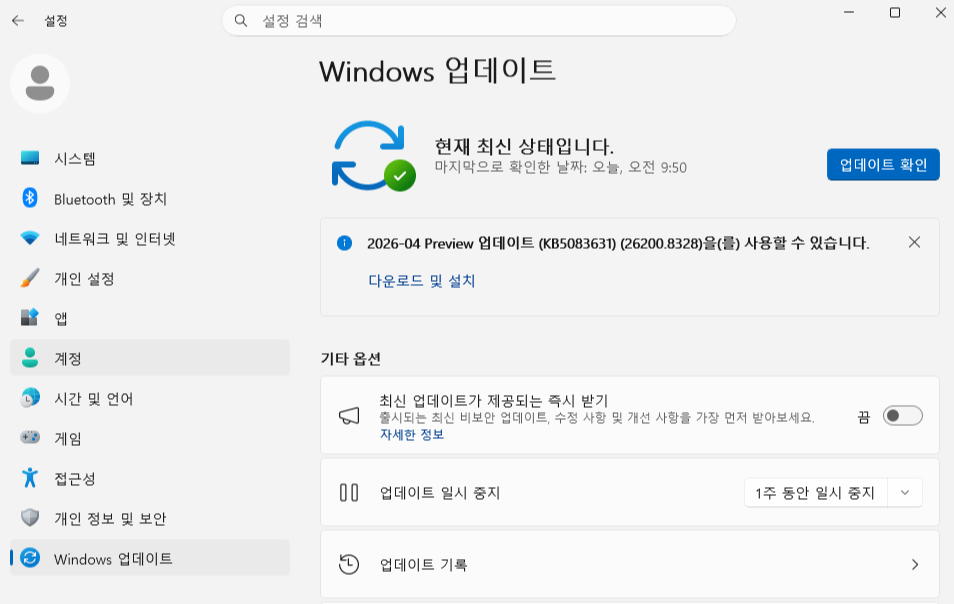Click the pause icon beside 업데이트 일시 중지
The image size is (954, 604).
click(349, 492)
